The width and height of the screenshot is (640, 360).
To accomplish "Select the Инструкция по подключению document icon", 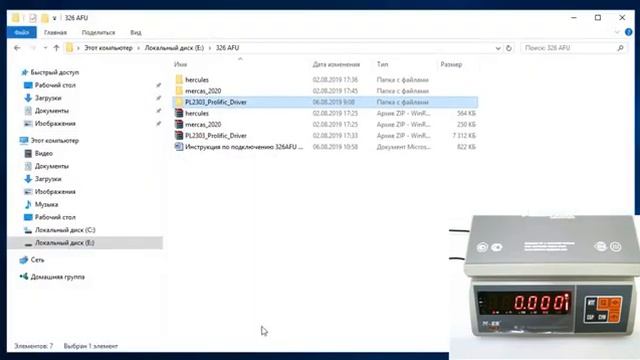I will click(x=179, y=147).
